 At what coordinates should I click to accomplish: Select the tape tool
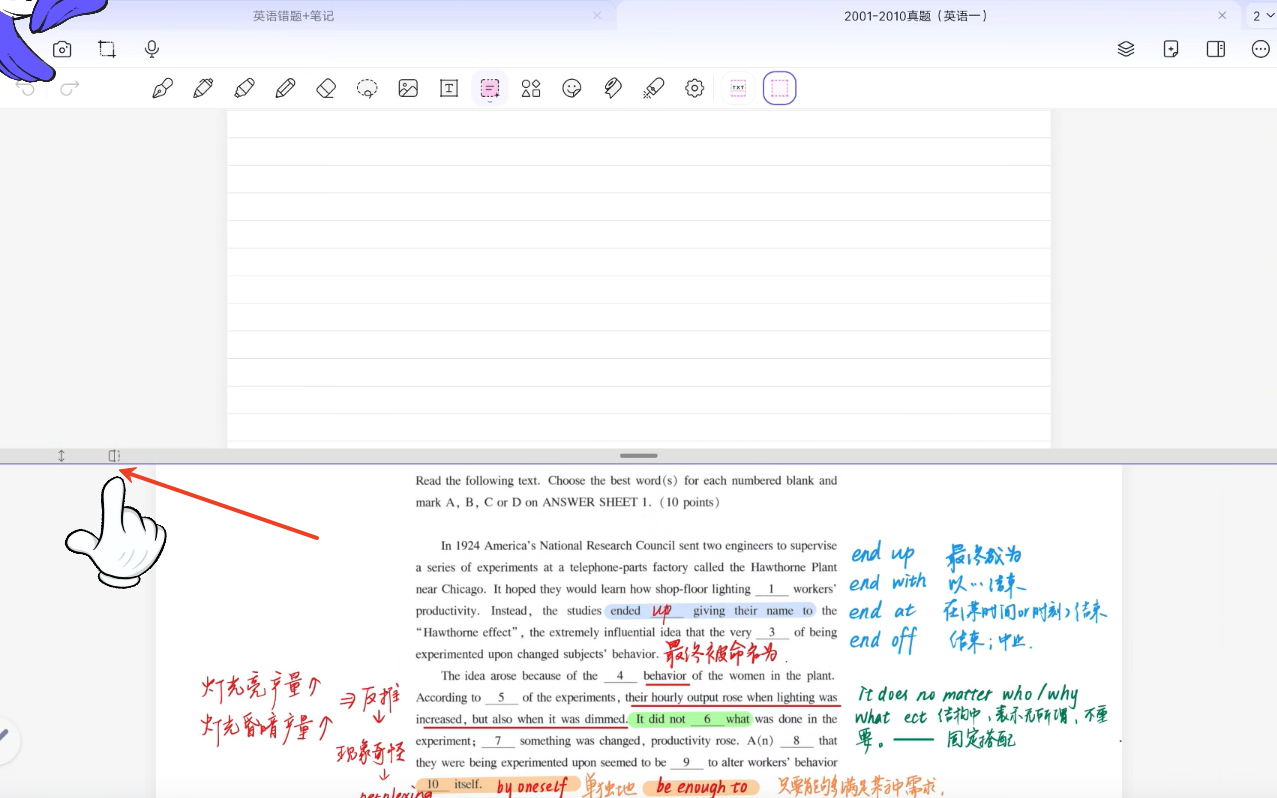click(x=613, y=88)
